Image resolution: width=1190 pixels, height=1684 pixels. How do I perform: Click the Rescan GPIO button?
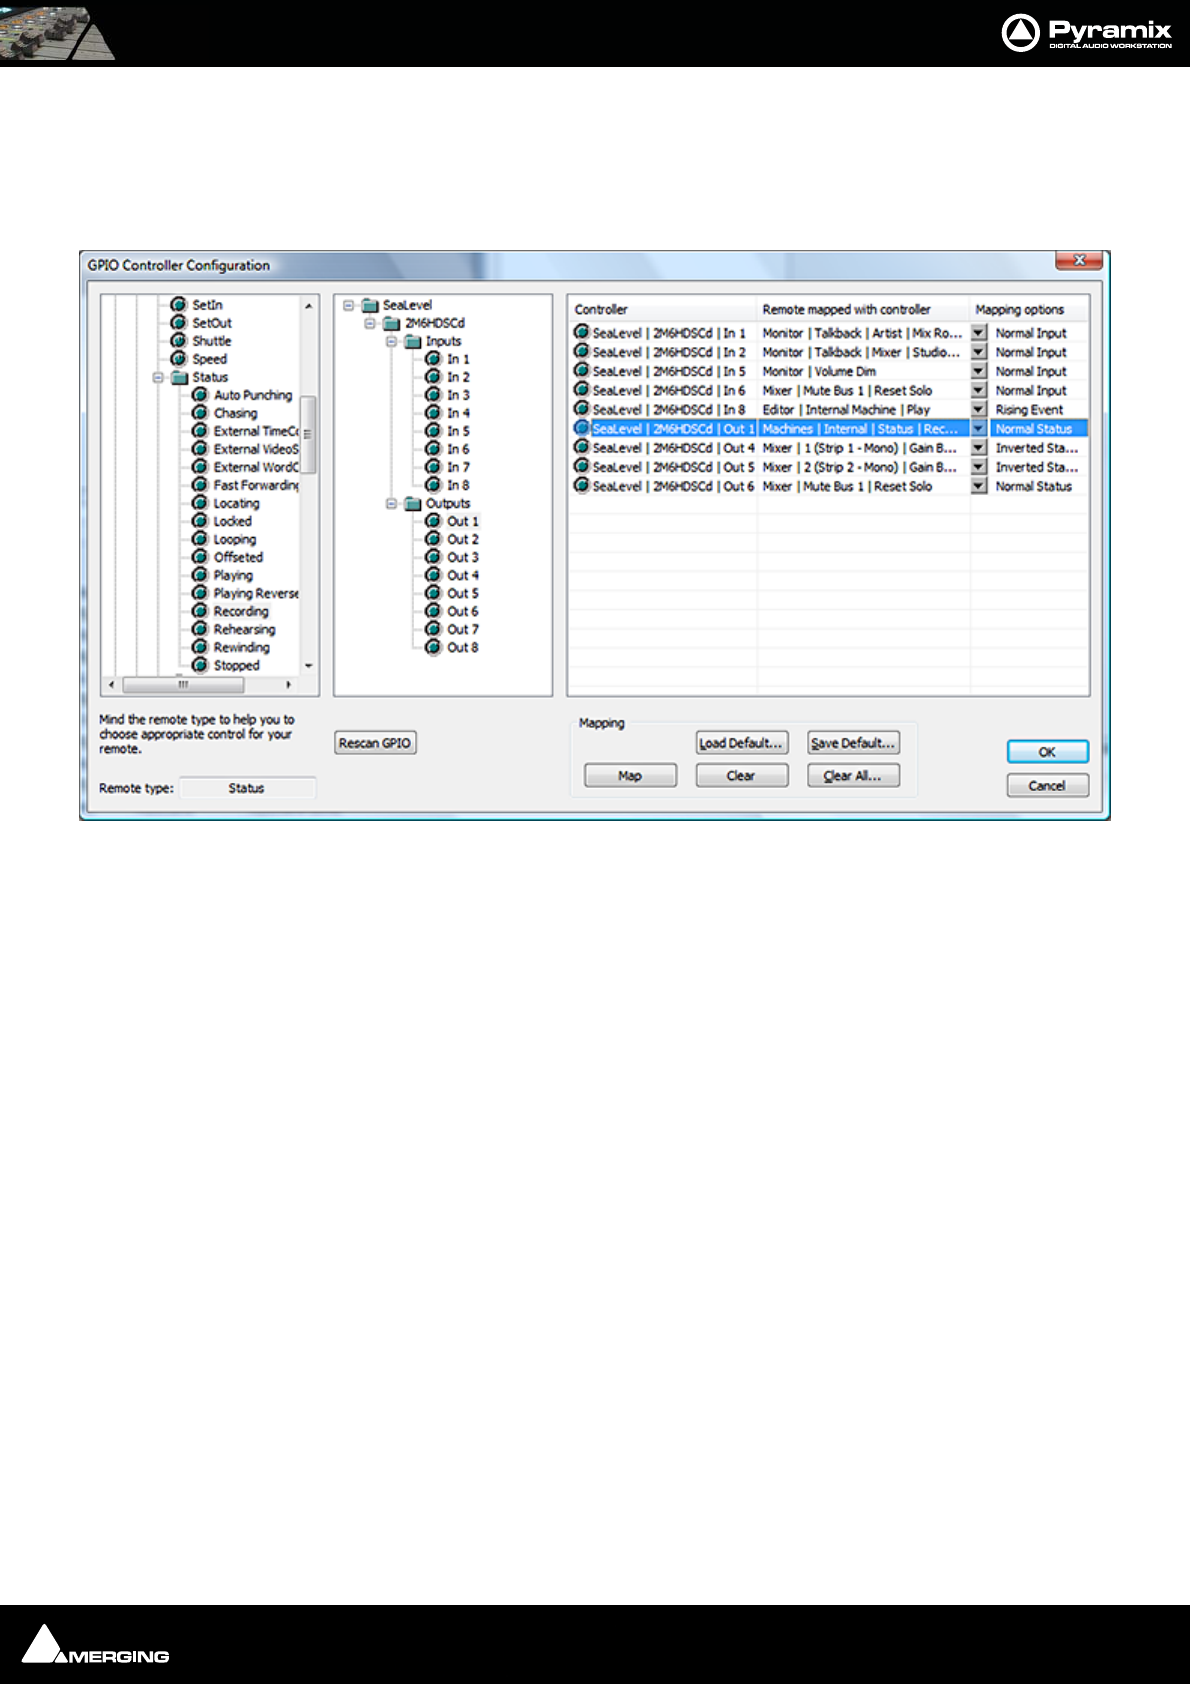click(x=375, y=743)
